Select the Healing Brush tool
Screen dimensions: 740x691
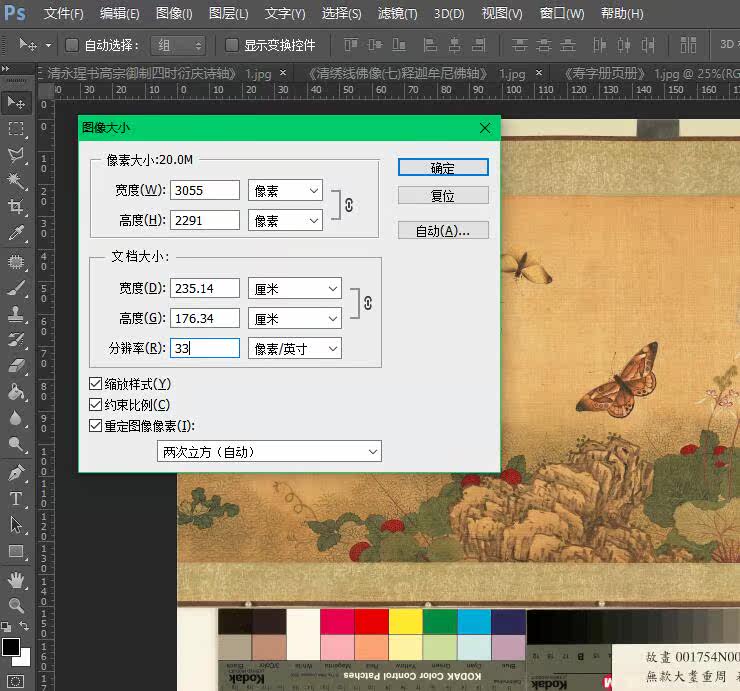[16, 261]
